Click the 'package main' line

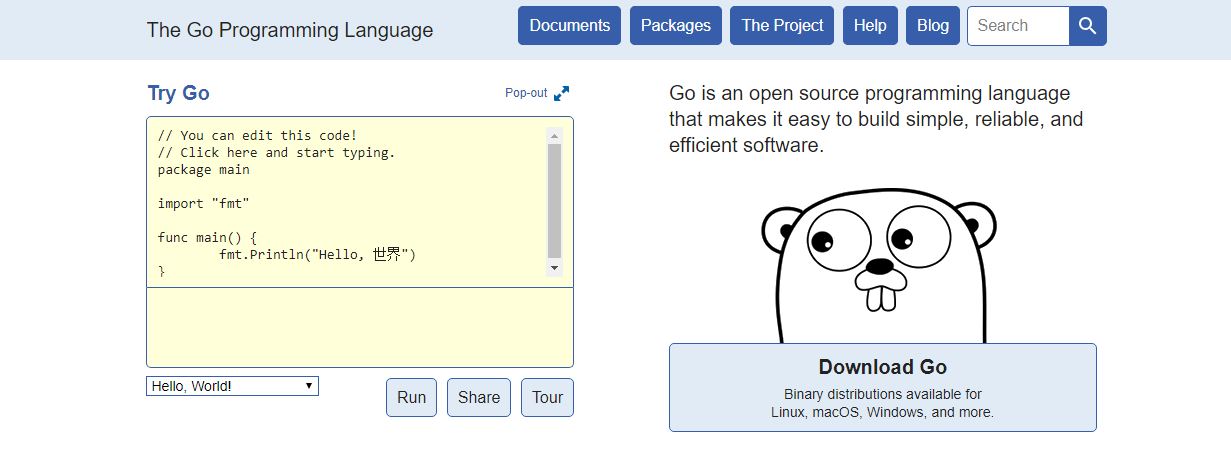click(204, 169)
